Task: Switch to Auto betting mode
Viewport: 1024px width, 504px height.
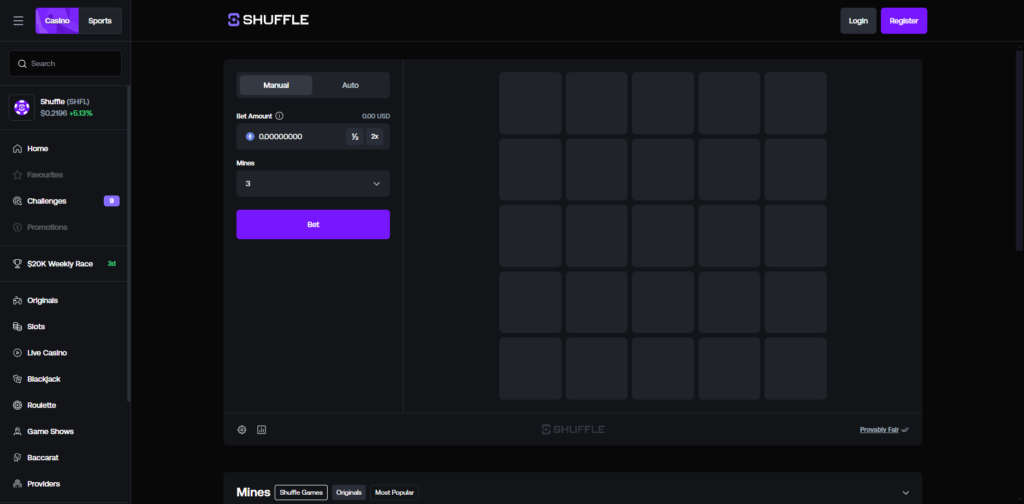Action: (350, 85)
